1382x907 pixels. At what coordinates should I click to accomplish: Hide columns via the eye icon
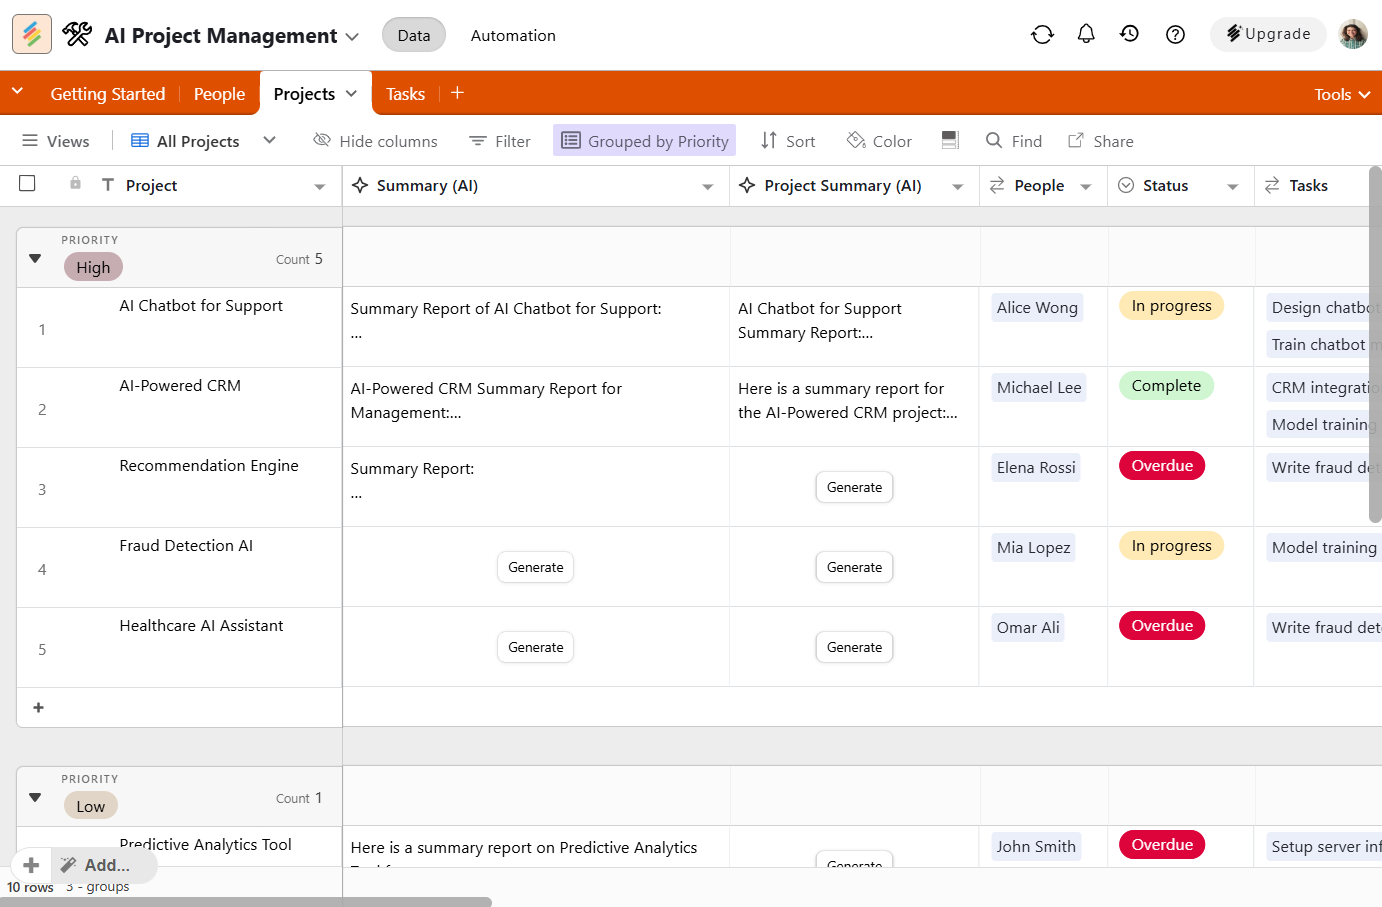(x=322, y=141)
